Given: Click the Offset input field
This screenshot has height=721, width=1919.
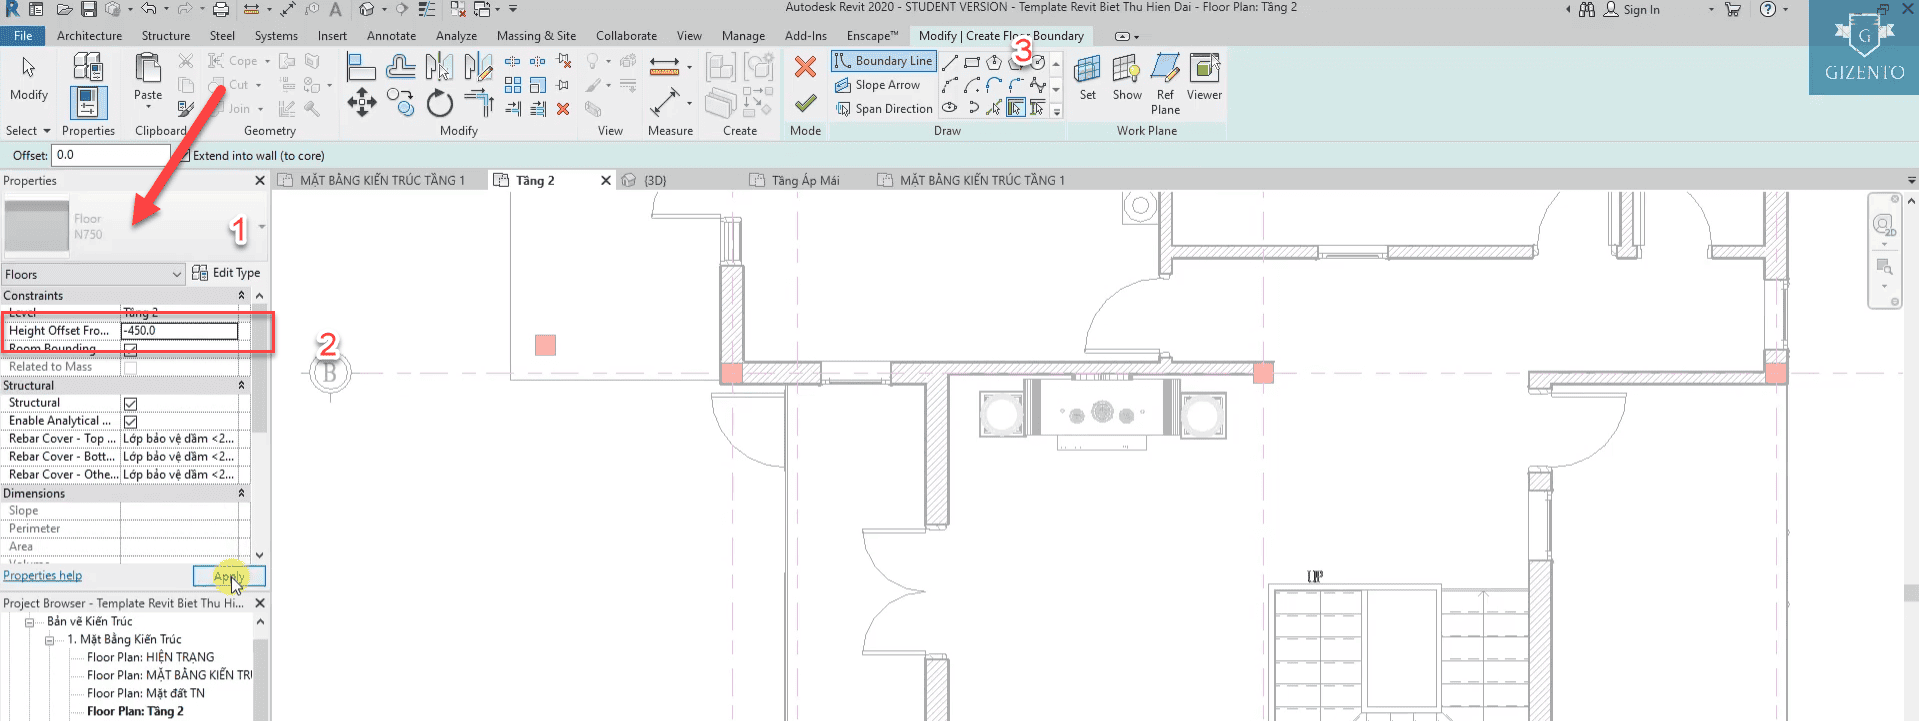Looking at the screenshot, I should (111, 155).
